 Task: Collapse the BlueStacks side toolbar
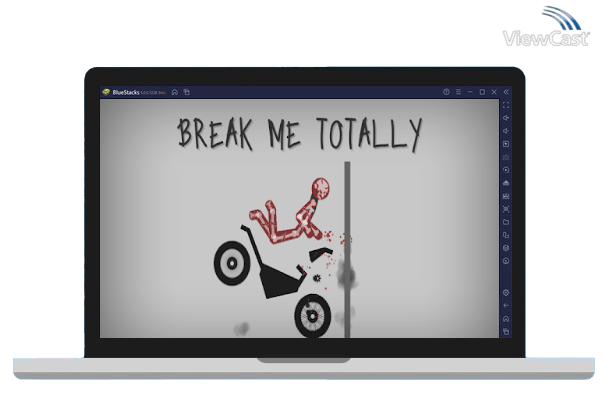[x=506, y=92]
